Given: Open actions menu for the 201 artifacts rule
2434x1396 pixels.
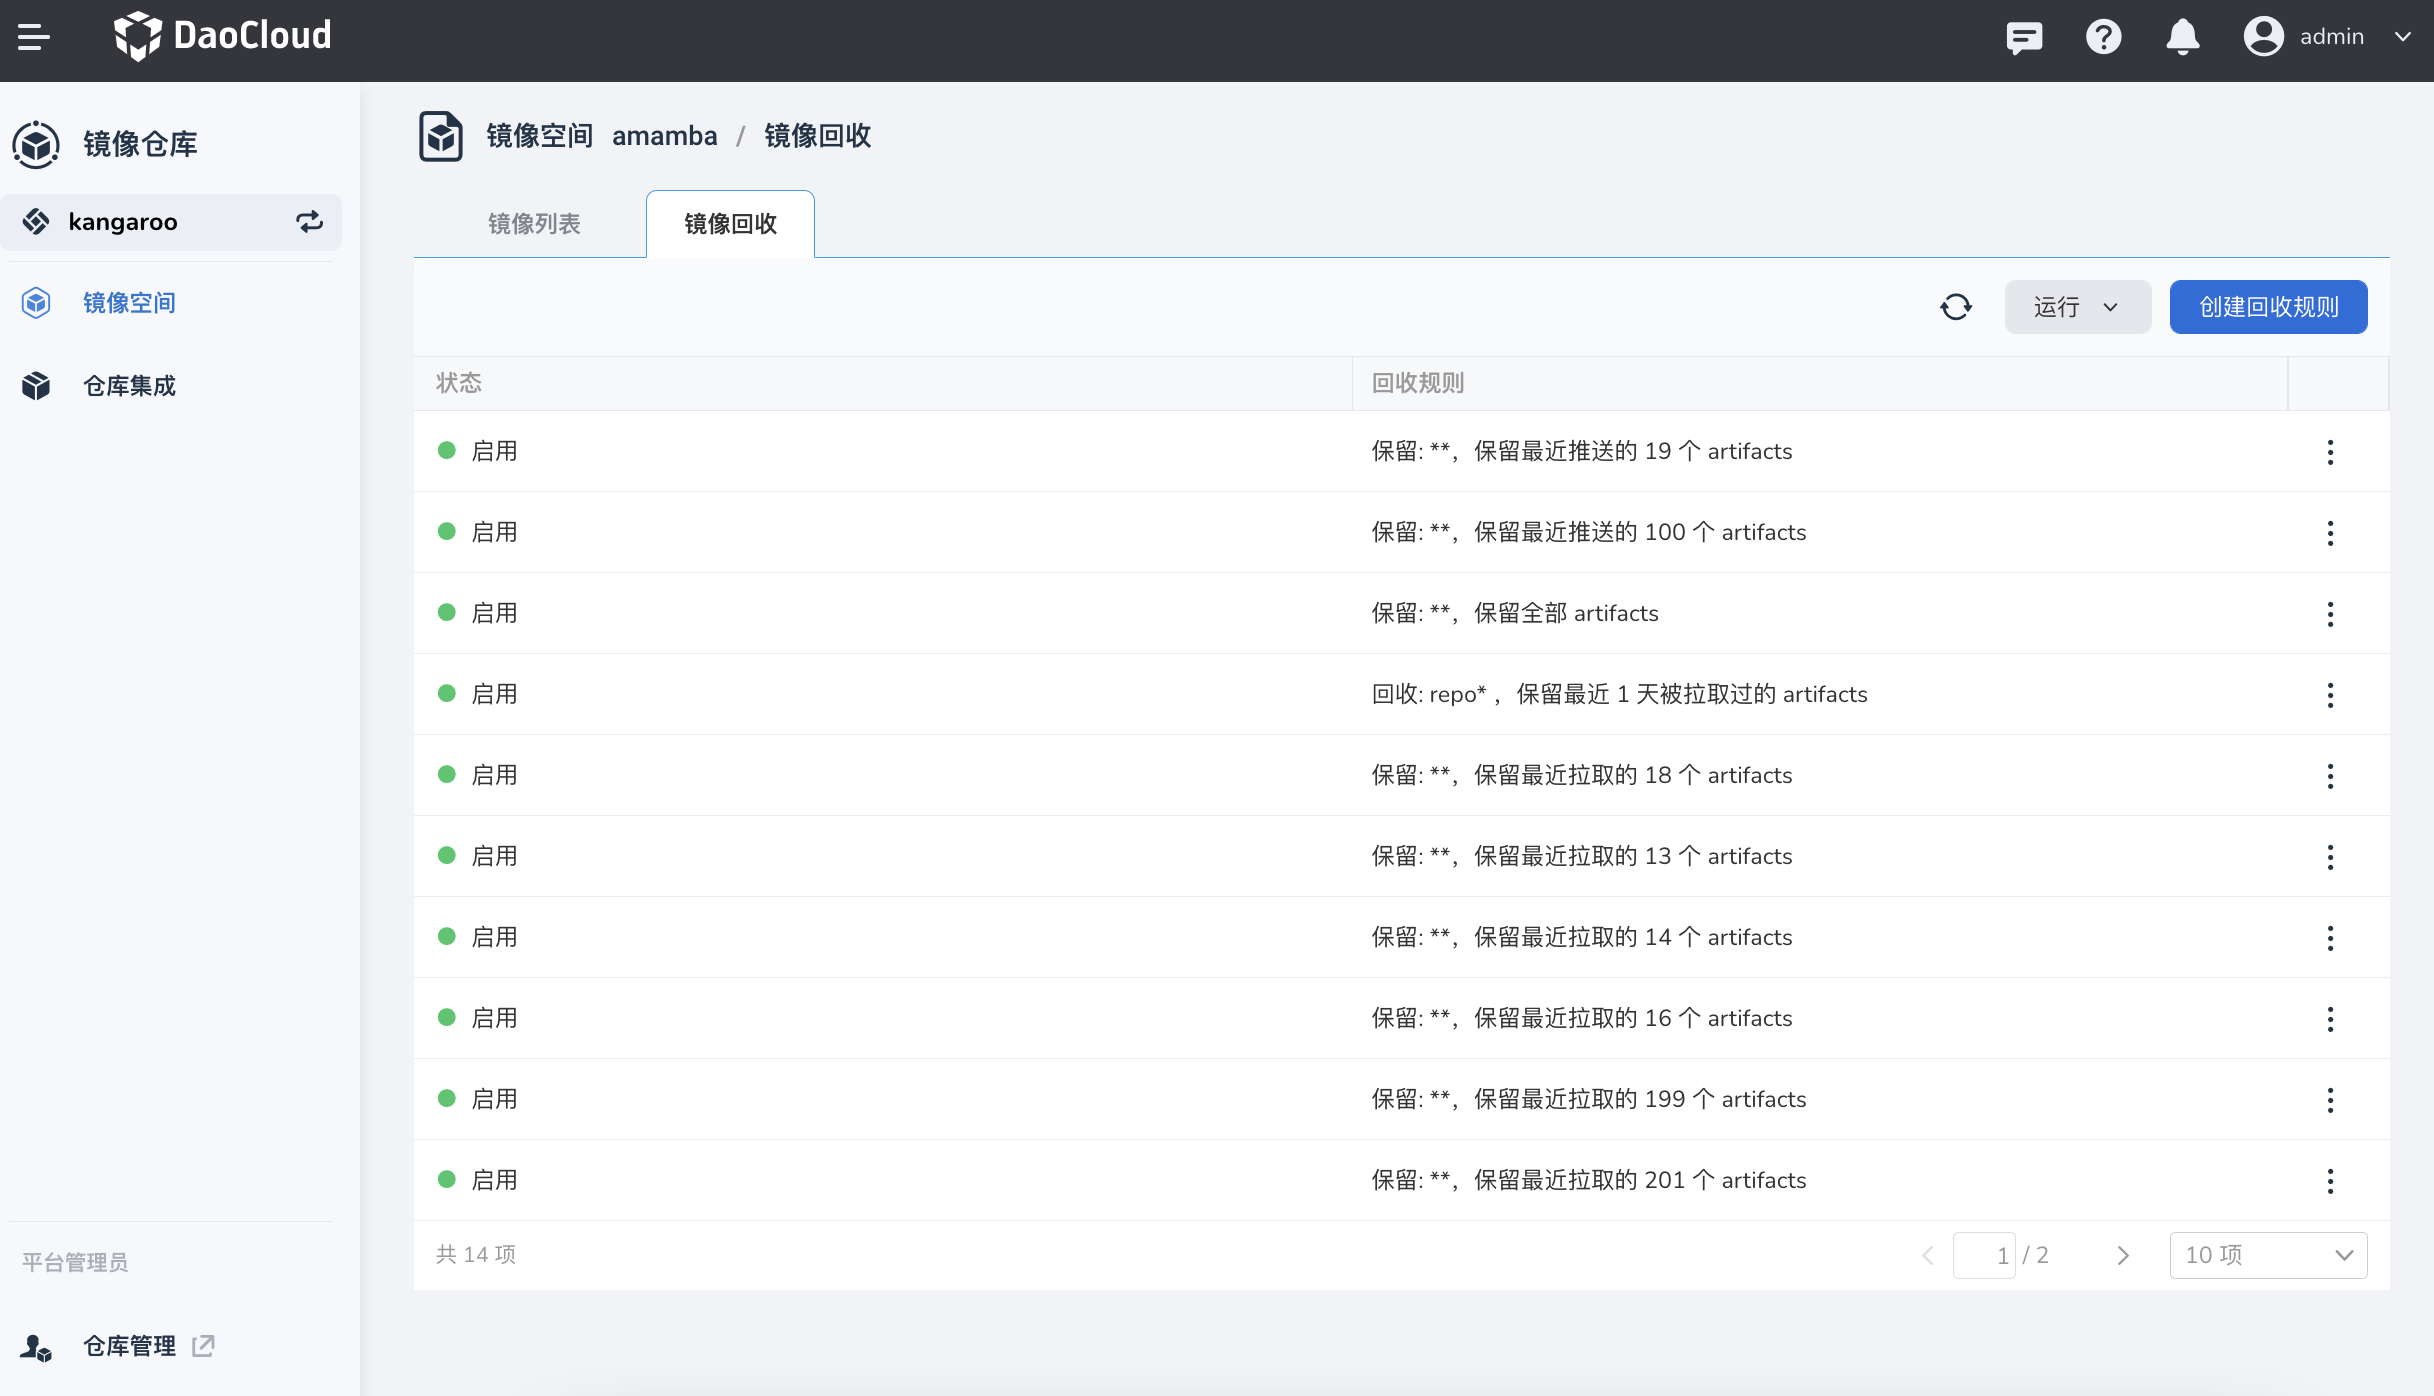Looking at the screenshot, I should pos(2330,1181).
